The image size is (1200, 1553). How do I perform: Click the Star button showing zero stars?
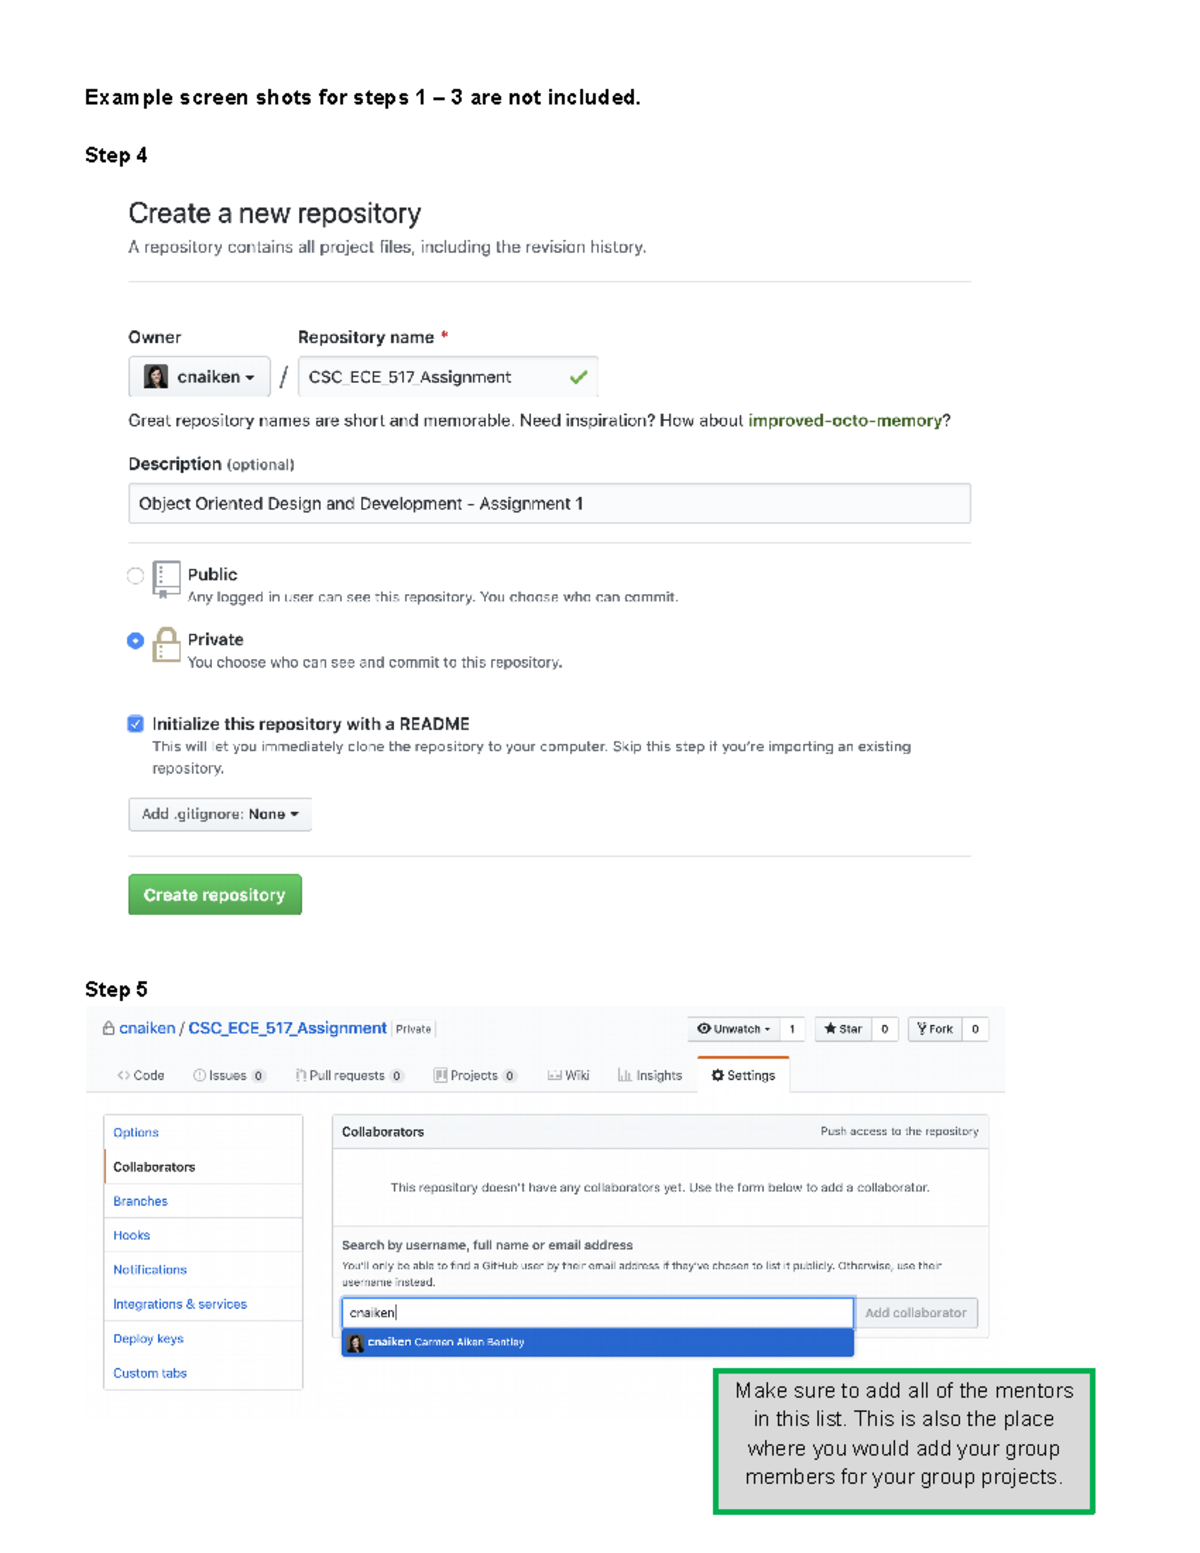coord(843,1028)
